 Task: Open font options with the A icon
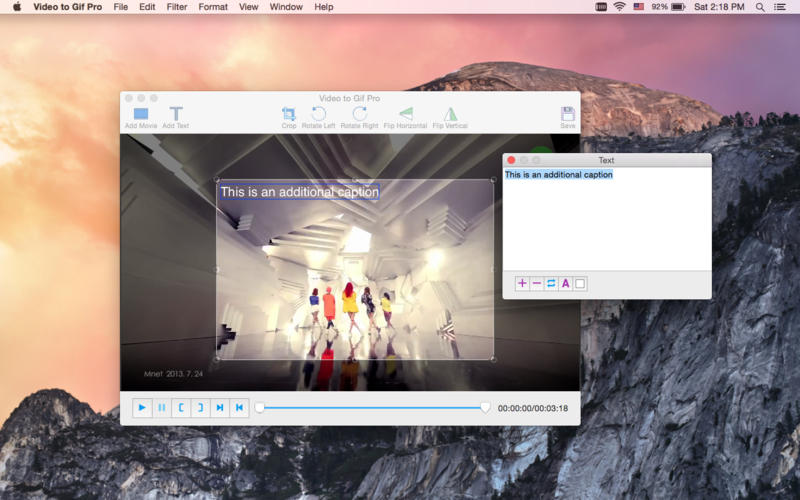[566, 283]
